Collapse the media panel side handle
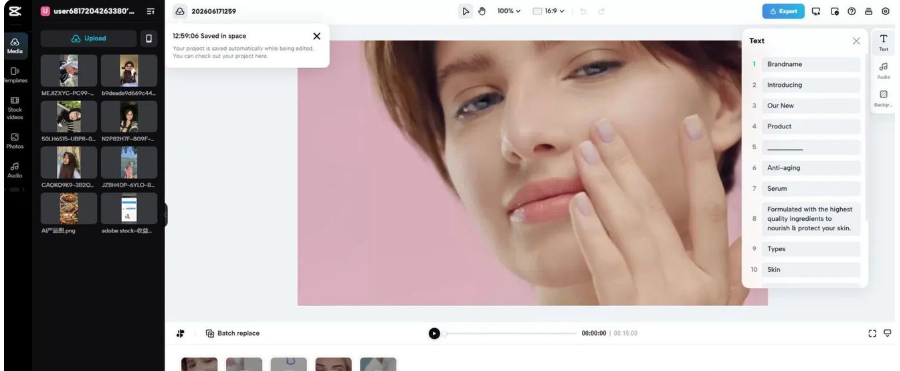This screenshot has width=900, height=371. coord(166,215)
